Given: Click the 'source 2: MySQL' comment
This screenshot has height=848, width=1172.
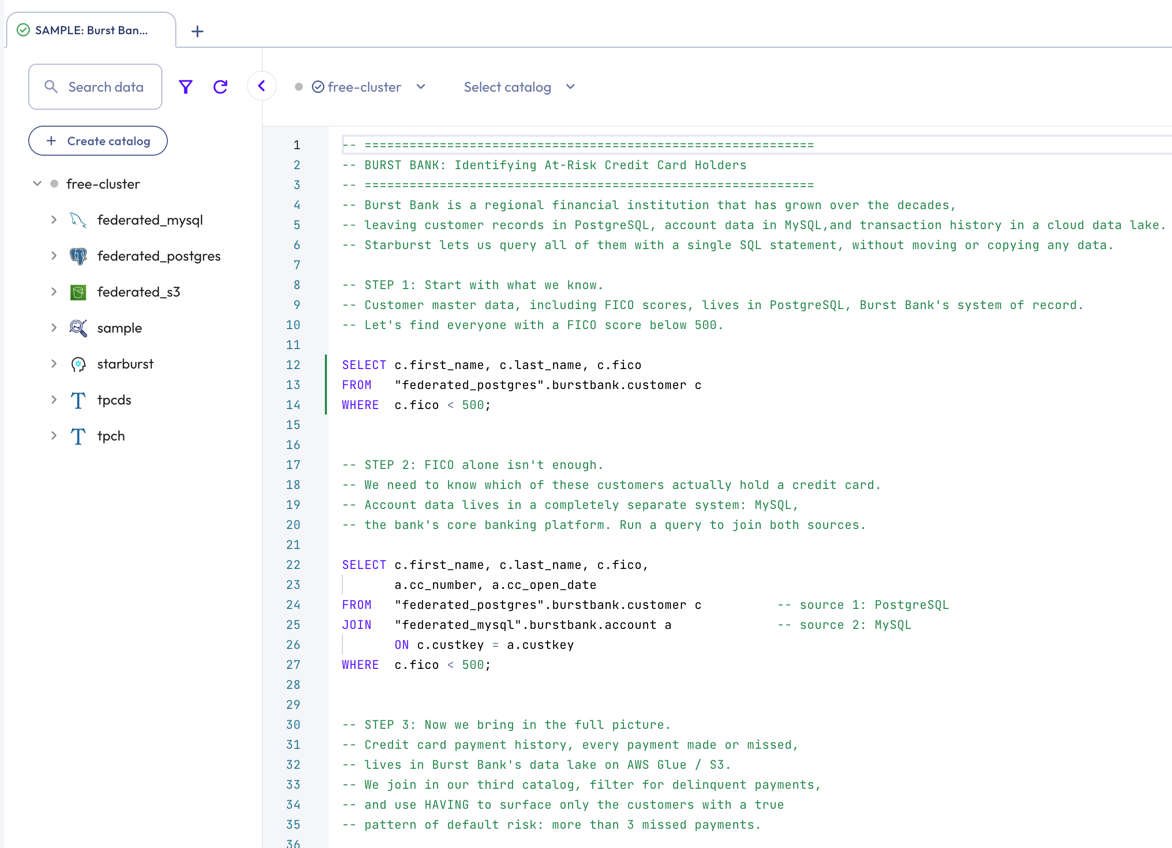Looking at the screenshot, I should point(844,625).
